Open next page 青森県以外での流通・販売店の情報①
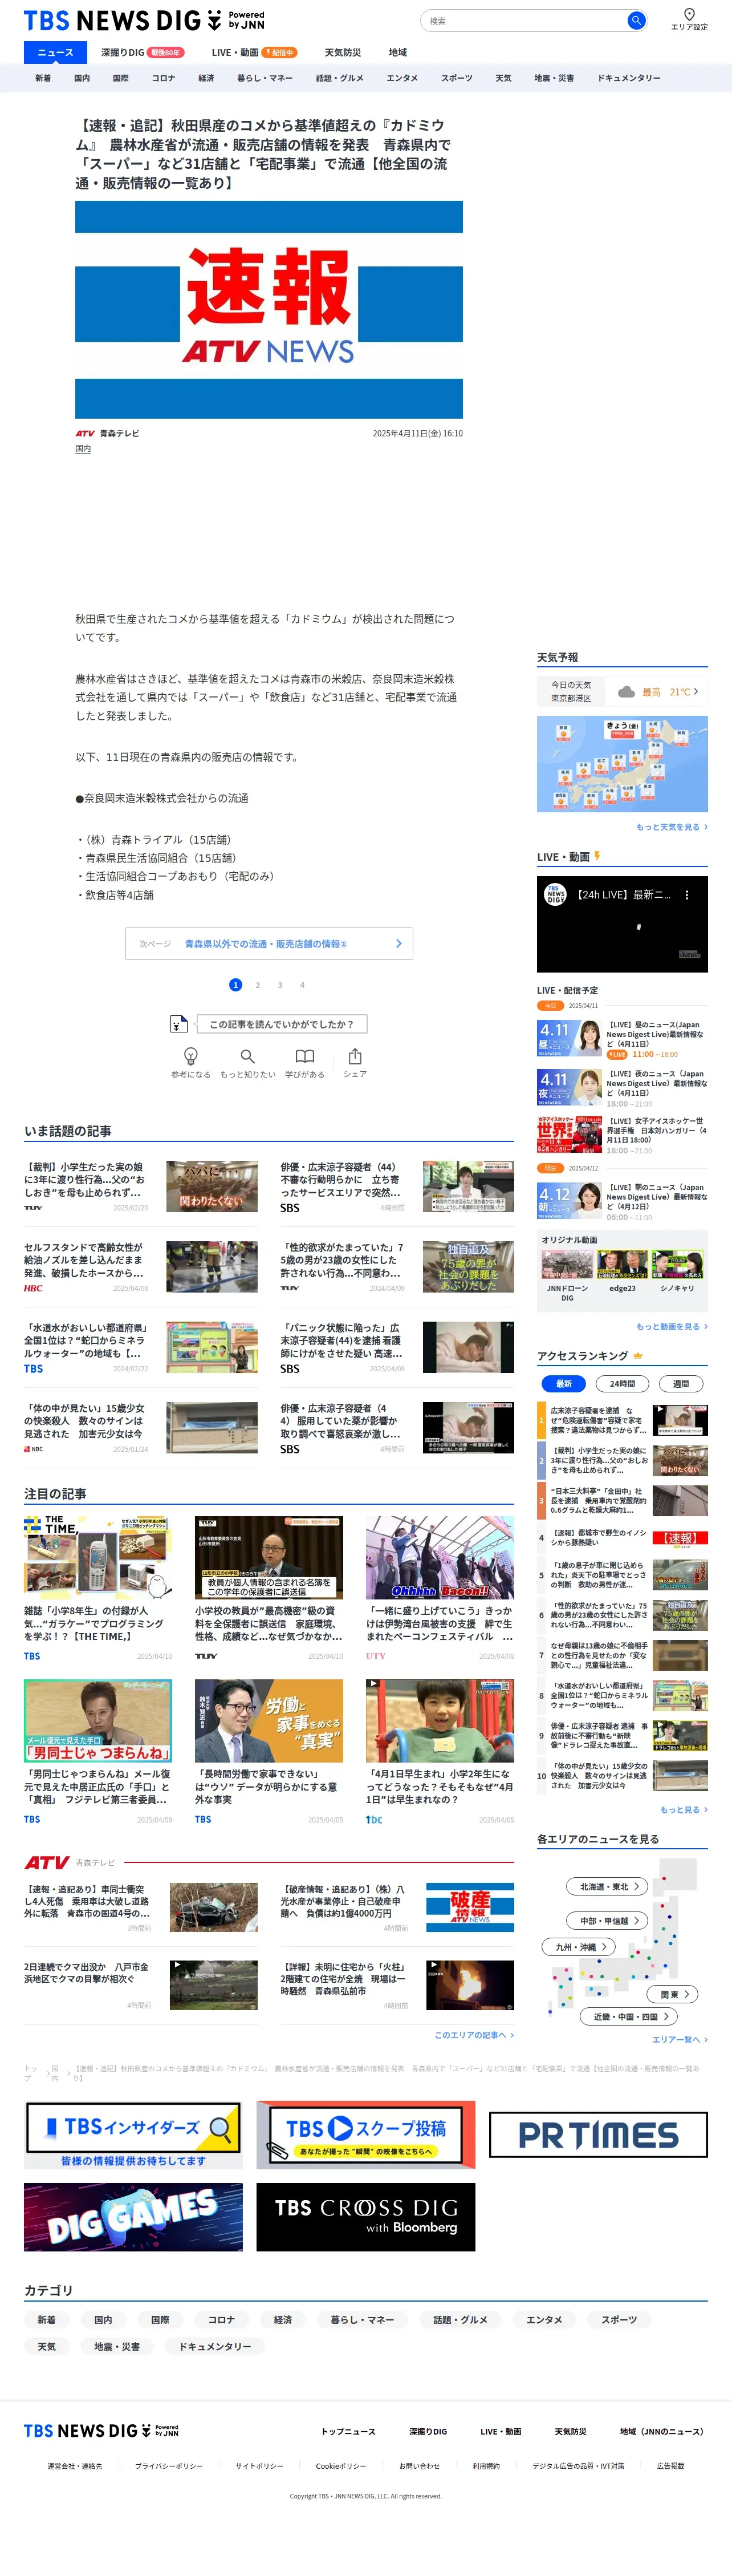This screenshot has height=2576, width=732. [269, 943]
